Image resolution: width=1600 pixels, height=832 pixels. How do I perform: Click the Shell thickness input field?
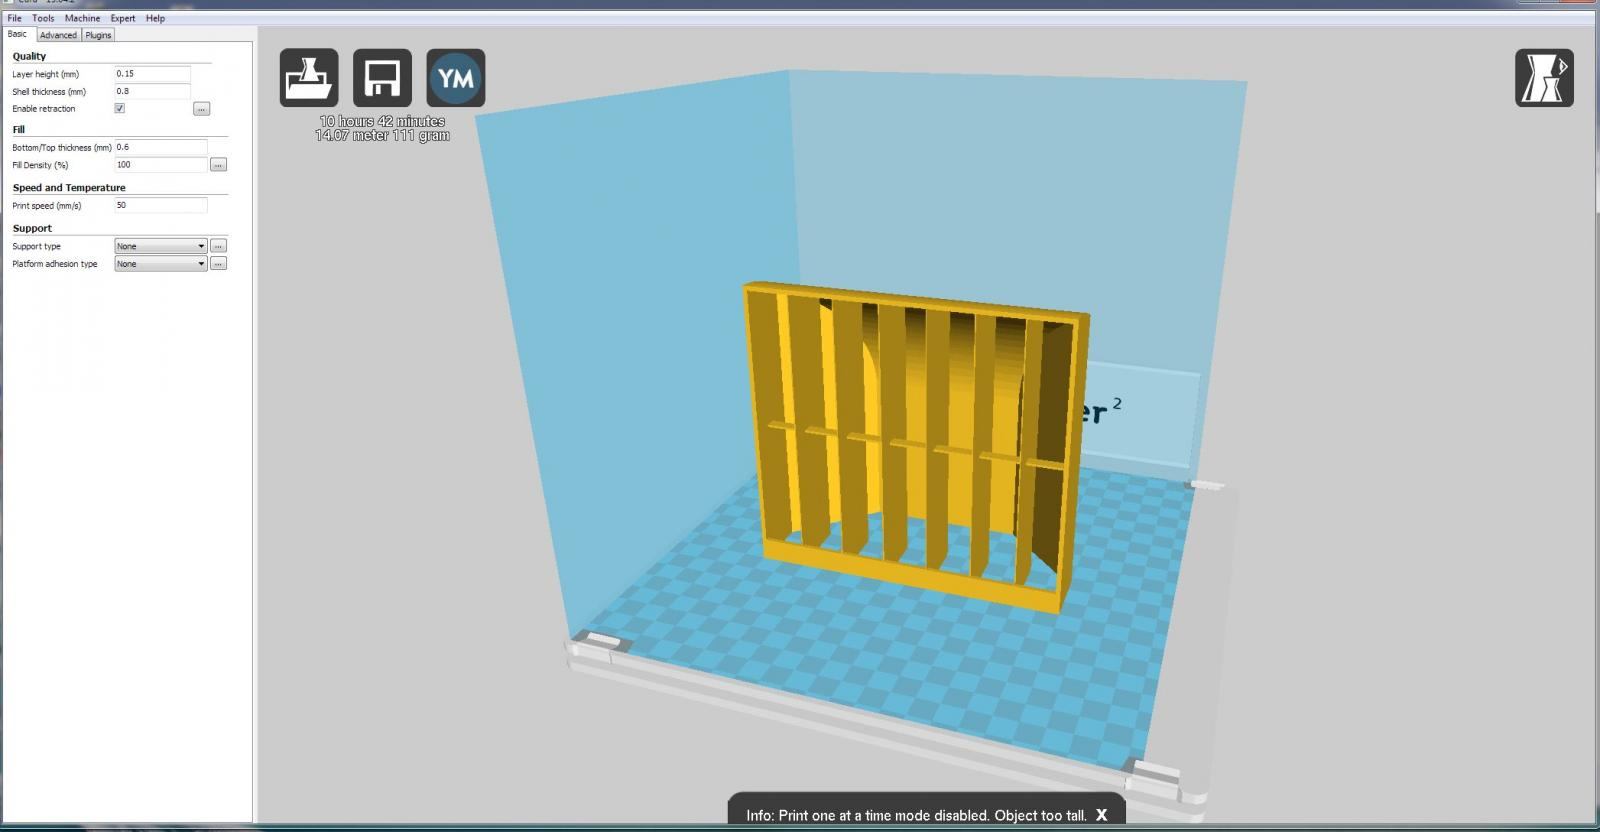152,91
